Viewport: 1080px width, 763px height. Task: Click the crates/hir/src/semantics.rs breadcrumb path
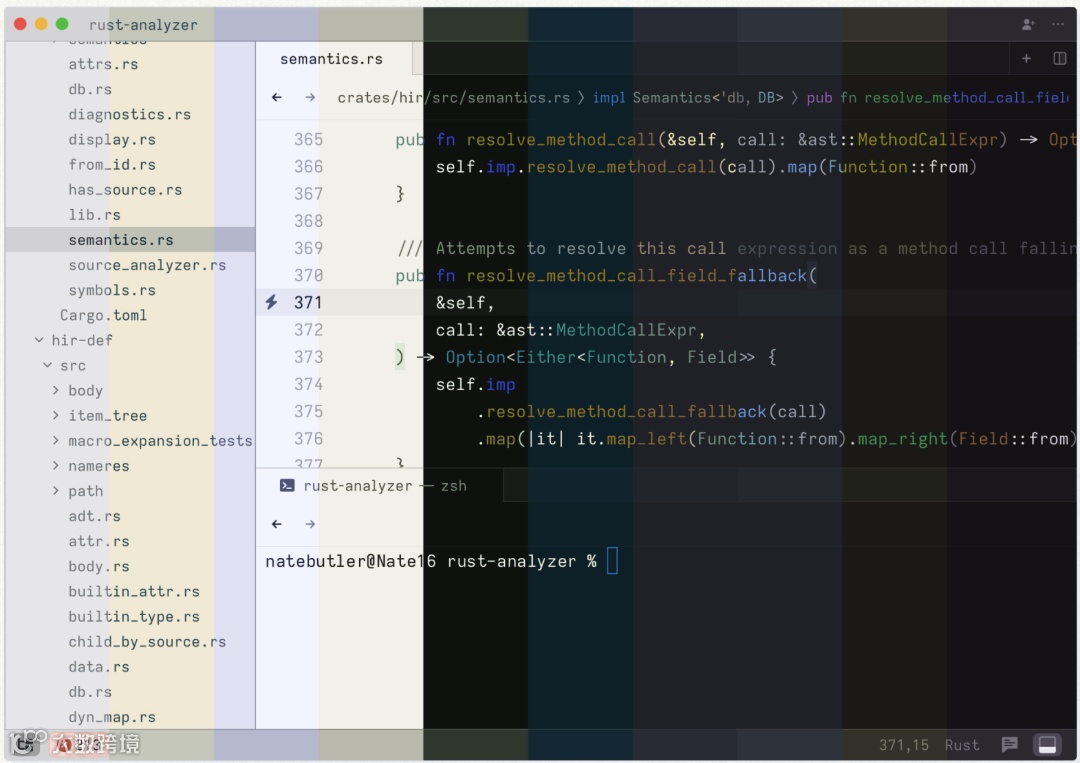click(x=453, y=98)
